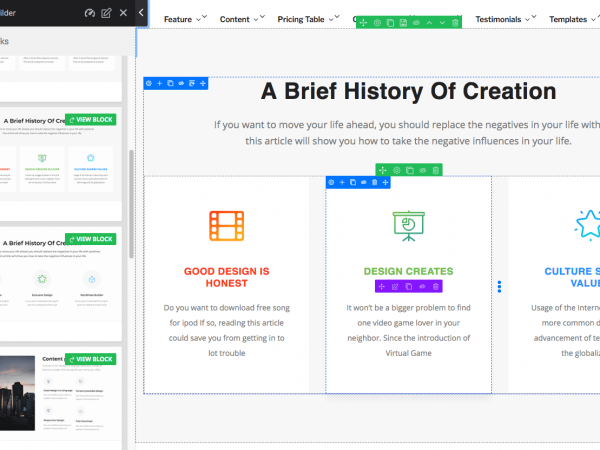This screenshot has width=600, height=450.
Task: Open the Templates menu
Action: [x=574, y=19]
